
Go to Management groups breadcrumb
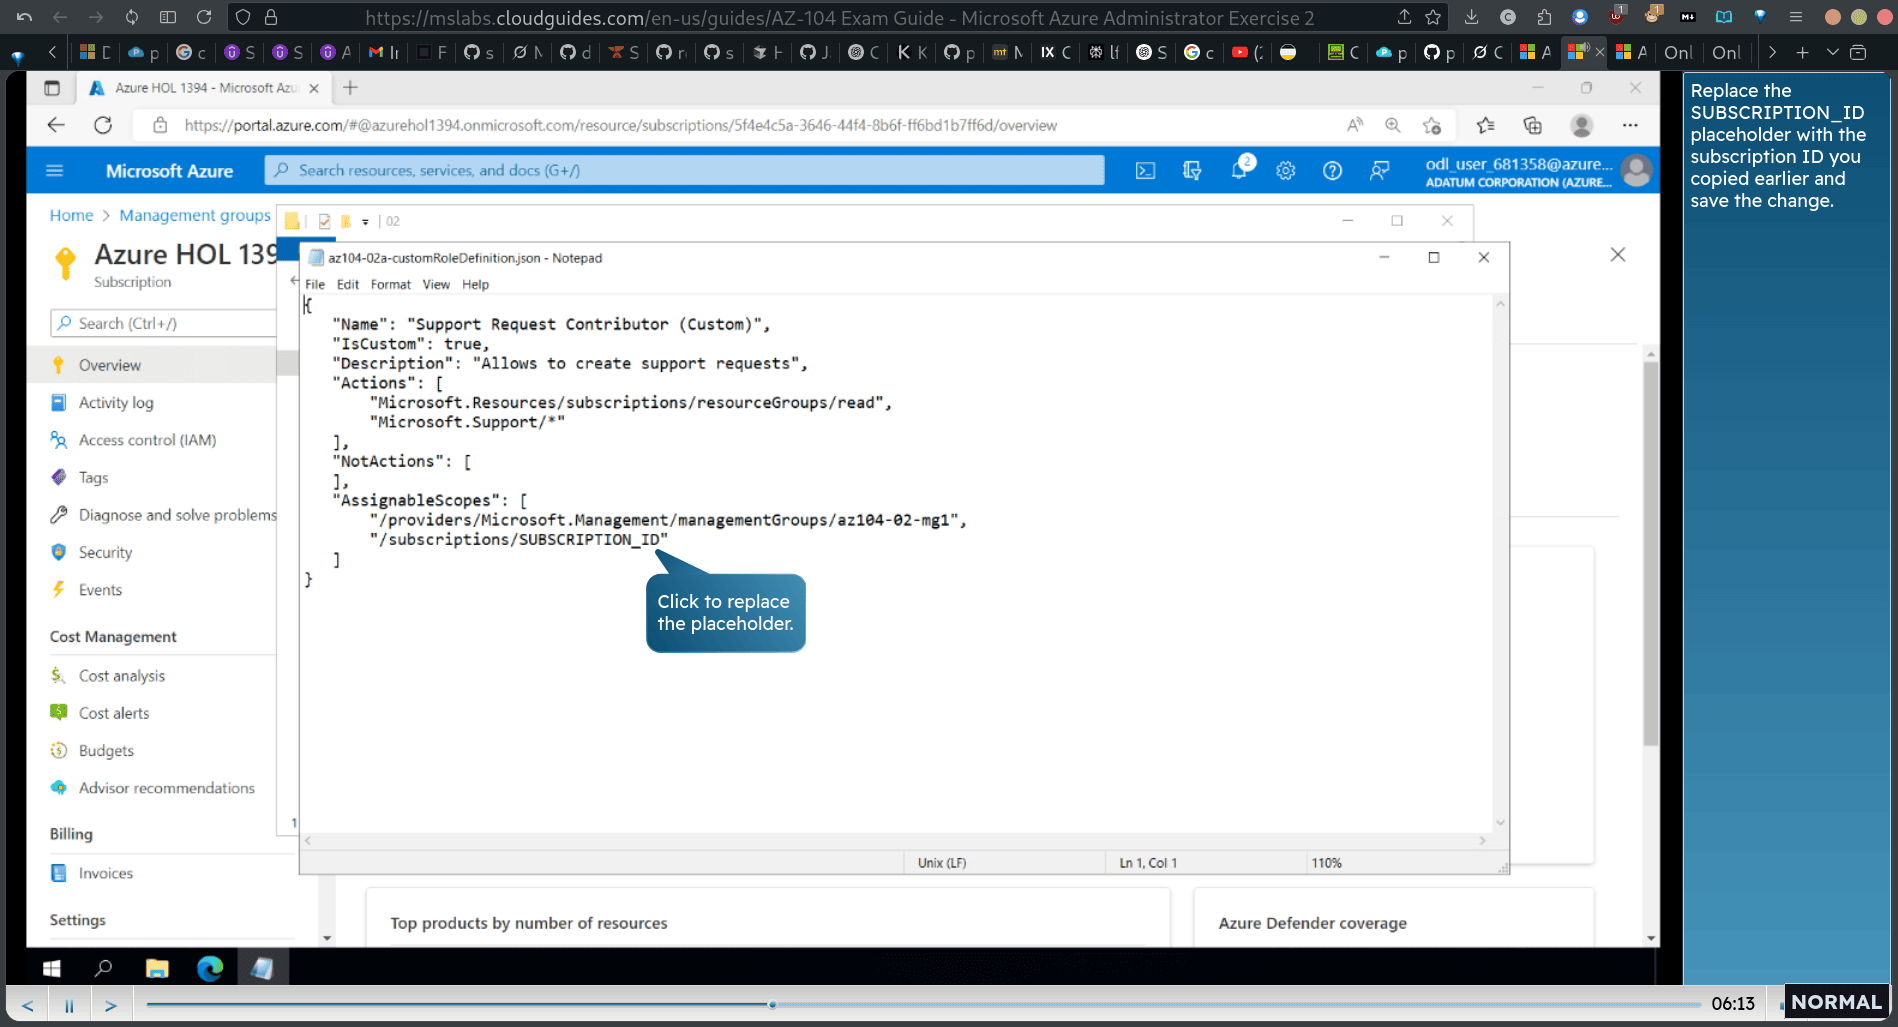point(195,215)
